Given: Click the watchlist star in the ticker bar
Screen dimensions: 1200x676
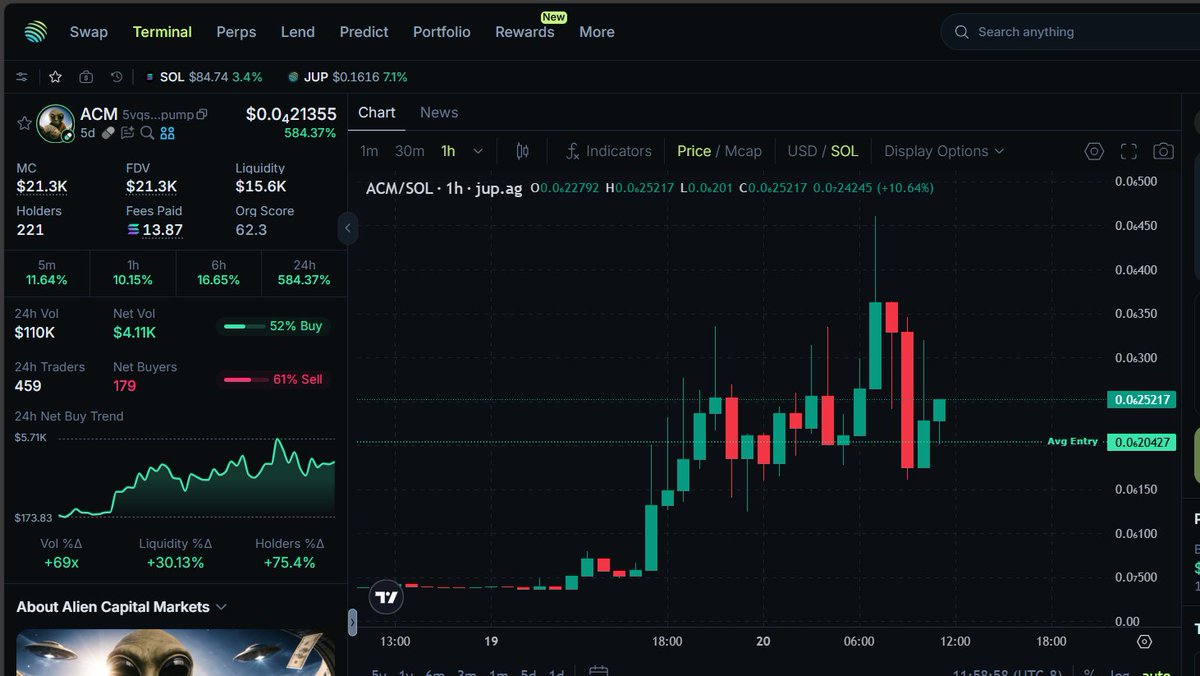Looking at the screenshot, I should (55, 77).
